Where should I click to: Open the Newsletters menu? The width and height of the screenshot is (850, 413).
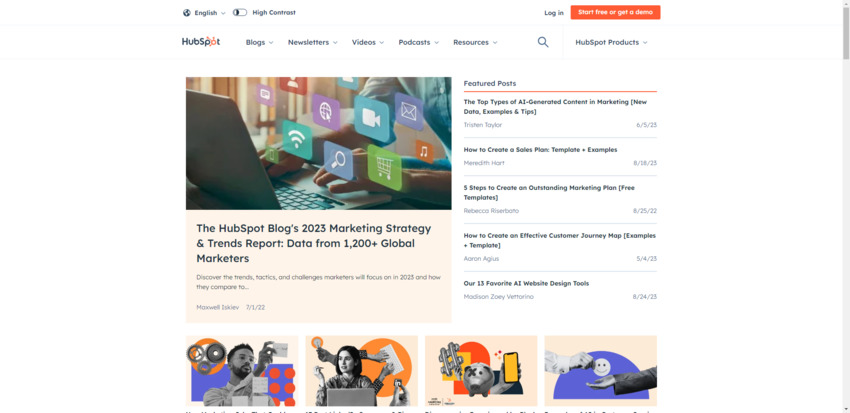pyautogui.click(x=312, y=42)
